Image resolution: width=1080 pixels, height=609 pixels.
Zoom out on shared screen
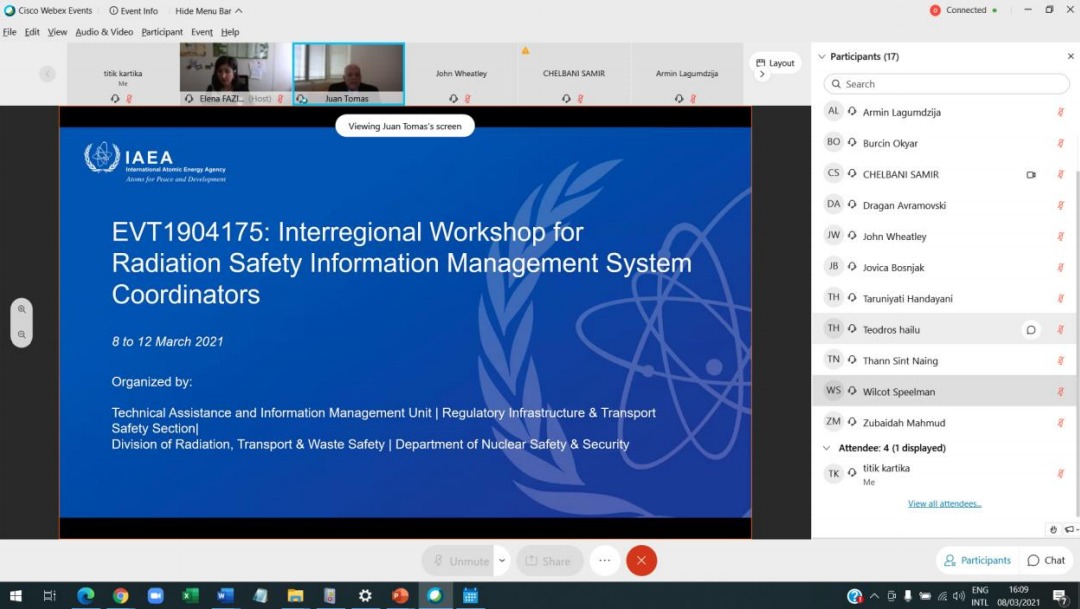pos(22,335)
